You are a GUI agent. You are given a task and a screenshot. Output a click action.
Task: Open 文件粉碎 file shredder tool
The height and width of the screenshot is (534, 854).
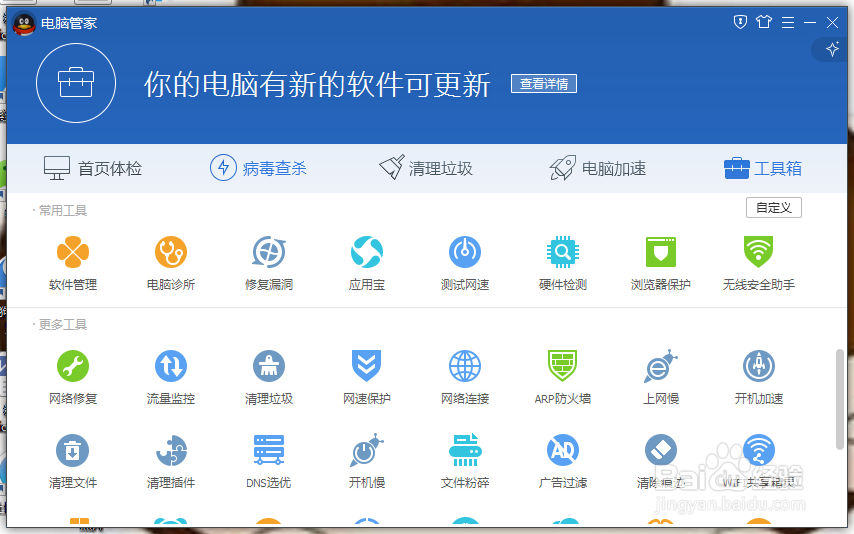(x=465, y=462)
